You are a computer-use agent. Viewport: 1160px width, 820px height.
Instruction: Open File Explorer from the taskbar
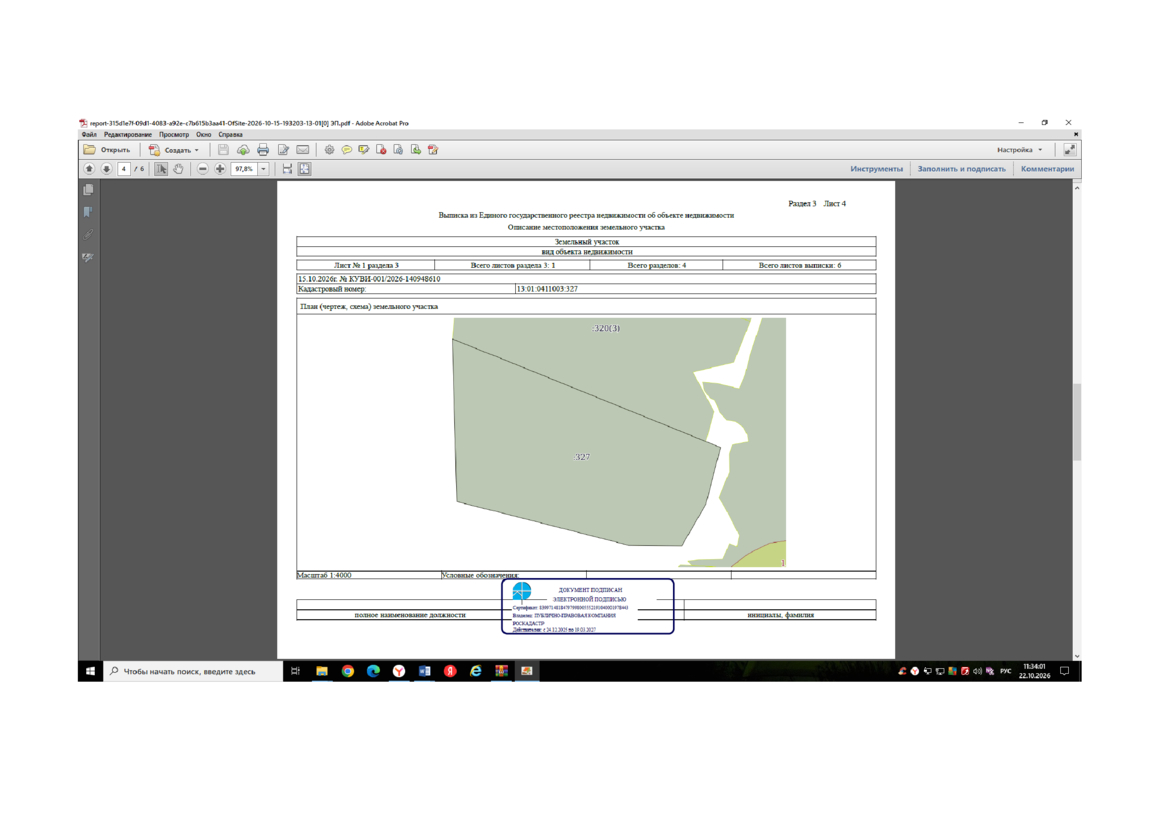[322, 671]
